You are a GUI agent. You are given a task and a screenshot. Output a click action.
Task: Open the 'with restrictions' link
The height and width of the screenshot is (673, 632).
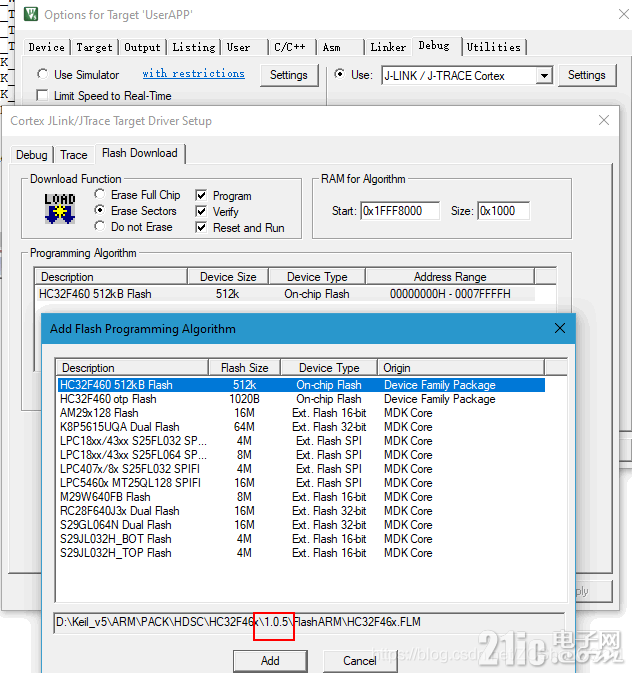194,73
